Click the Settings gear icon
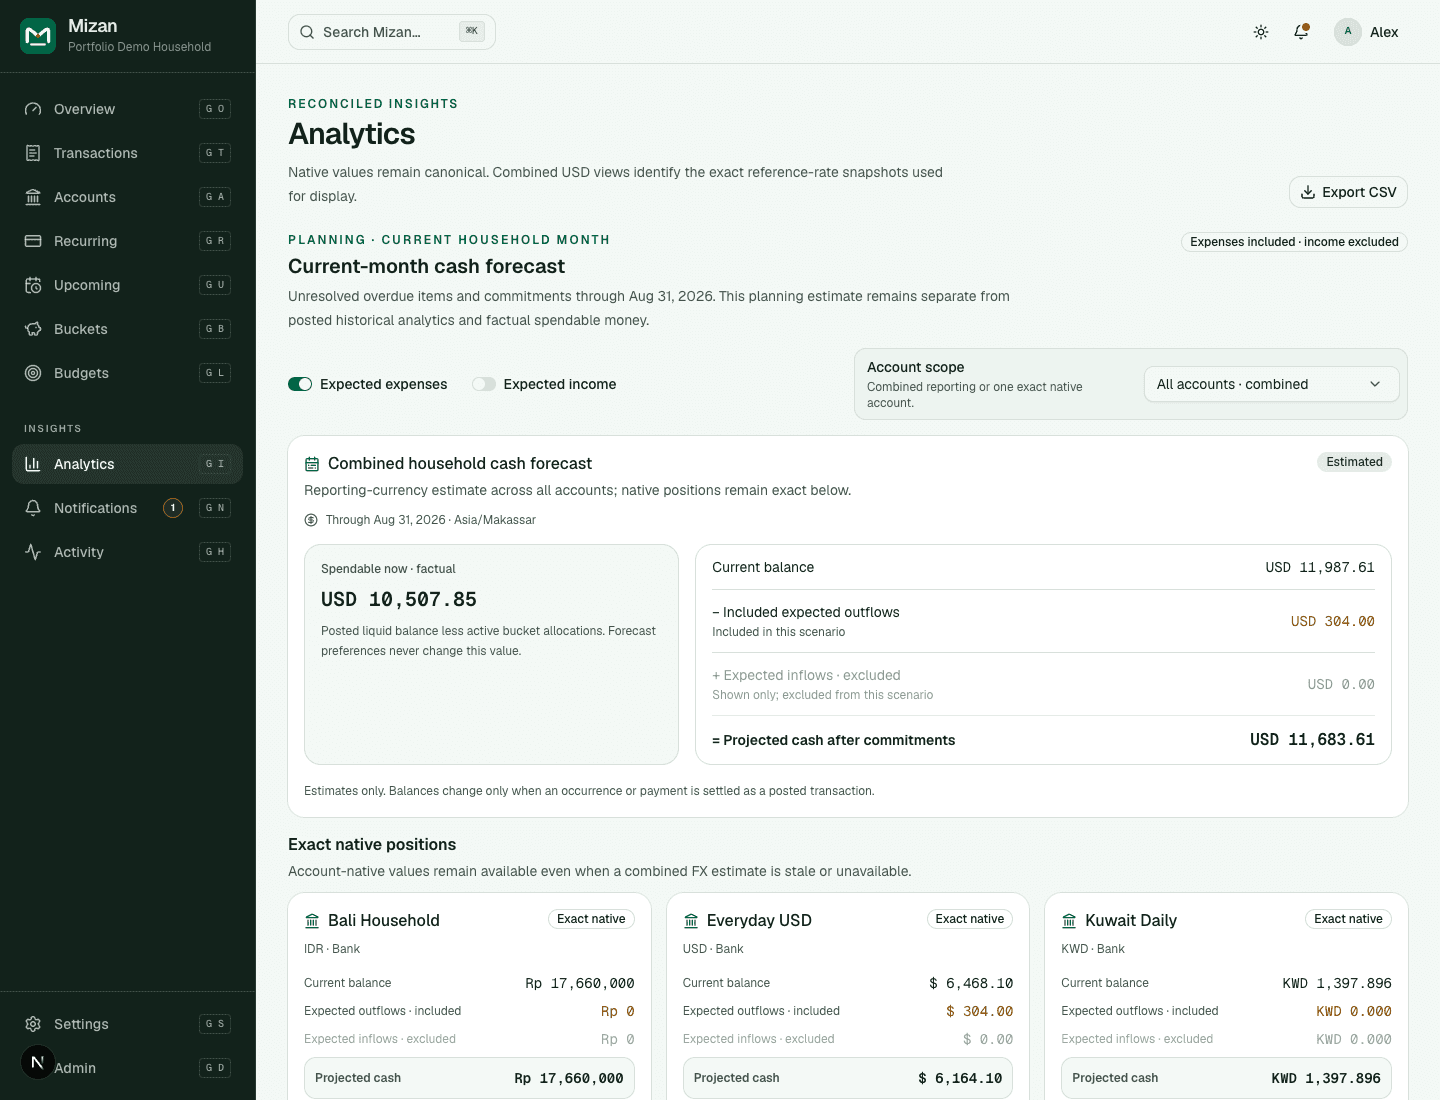This screenshot has width=1440, height=1100. click(x=33, y=1024)
